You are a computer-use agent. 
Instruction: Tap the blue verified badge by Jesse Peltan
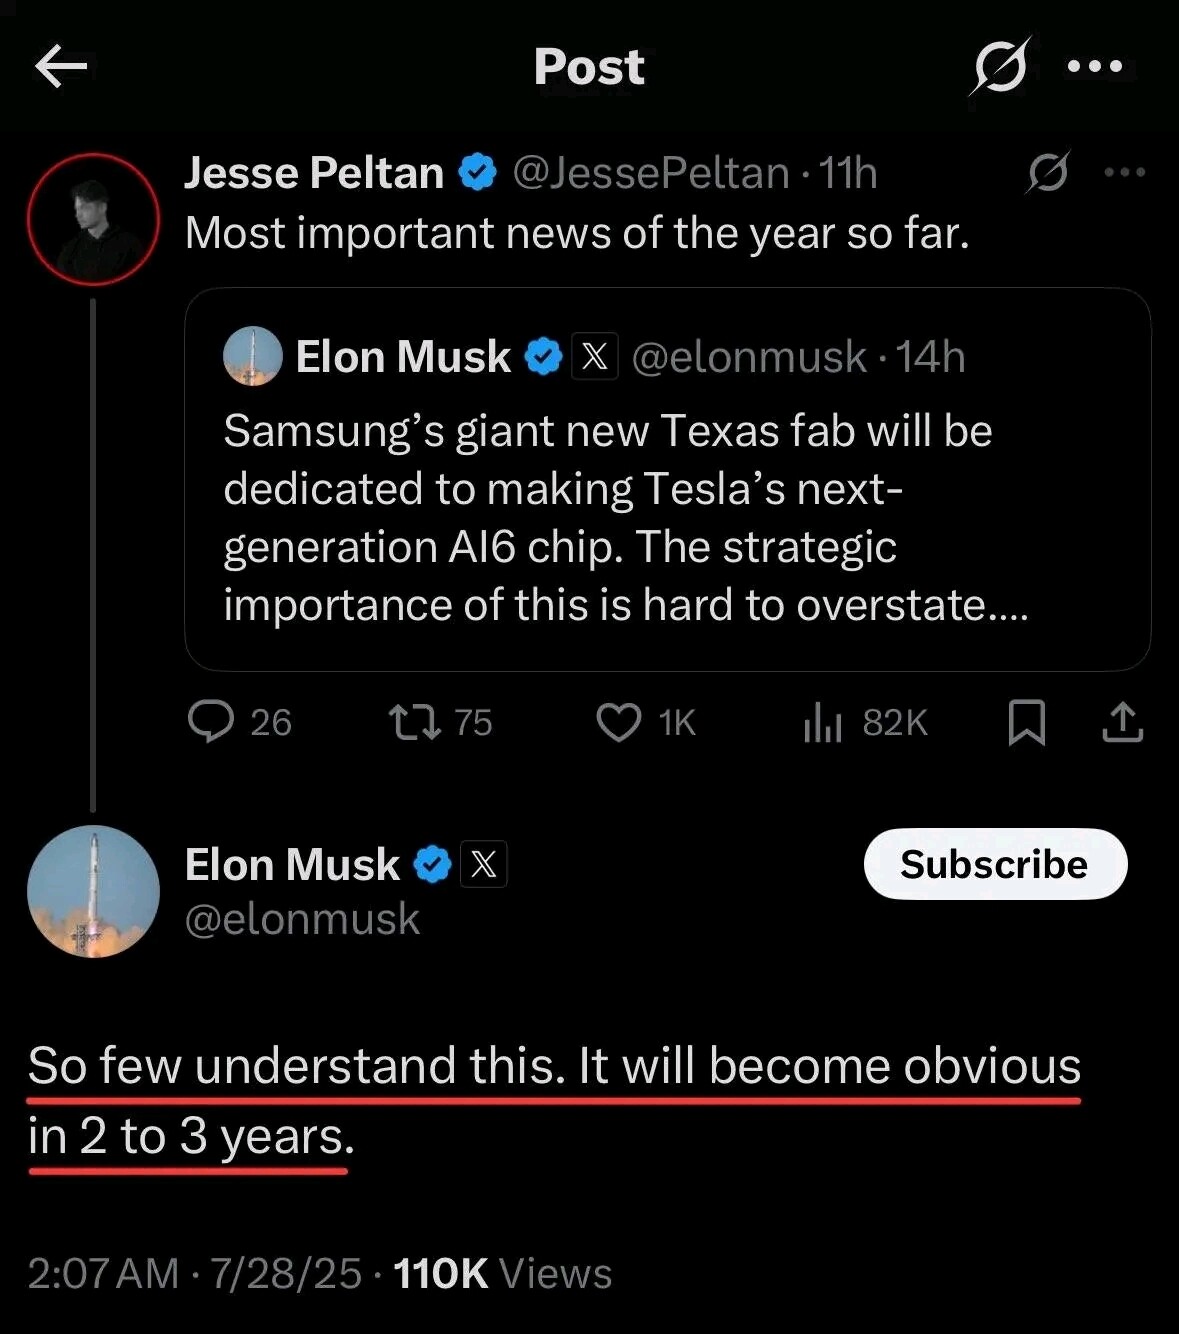pos(478,173)
